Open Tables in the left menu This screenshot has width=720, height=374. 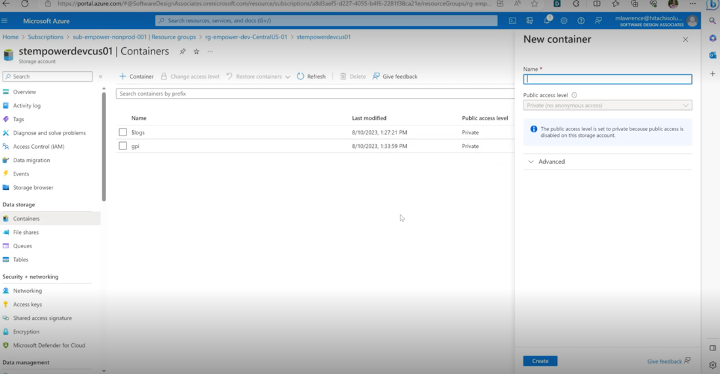[x=20, y=260]
